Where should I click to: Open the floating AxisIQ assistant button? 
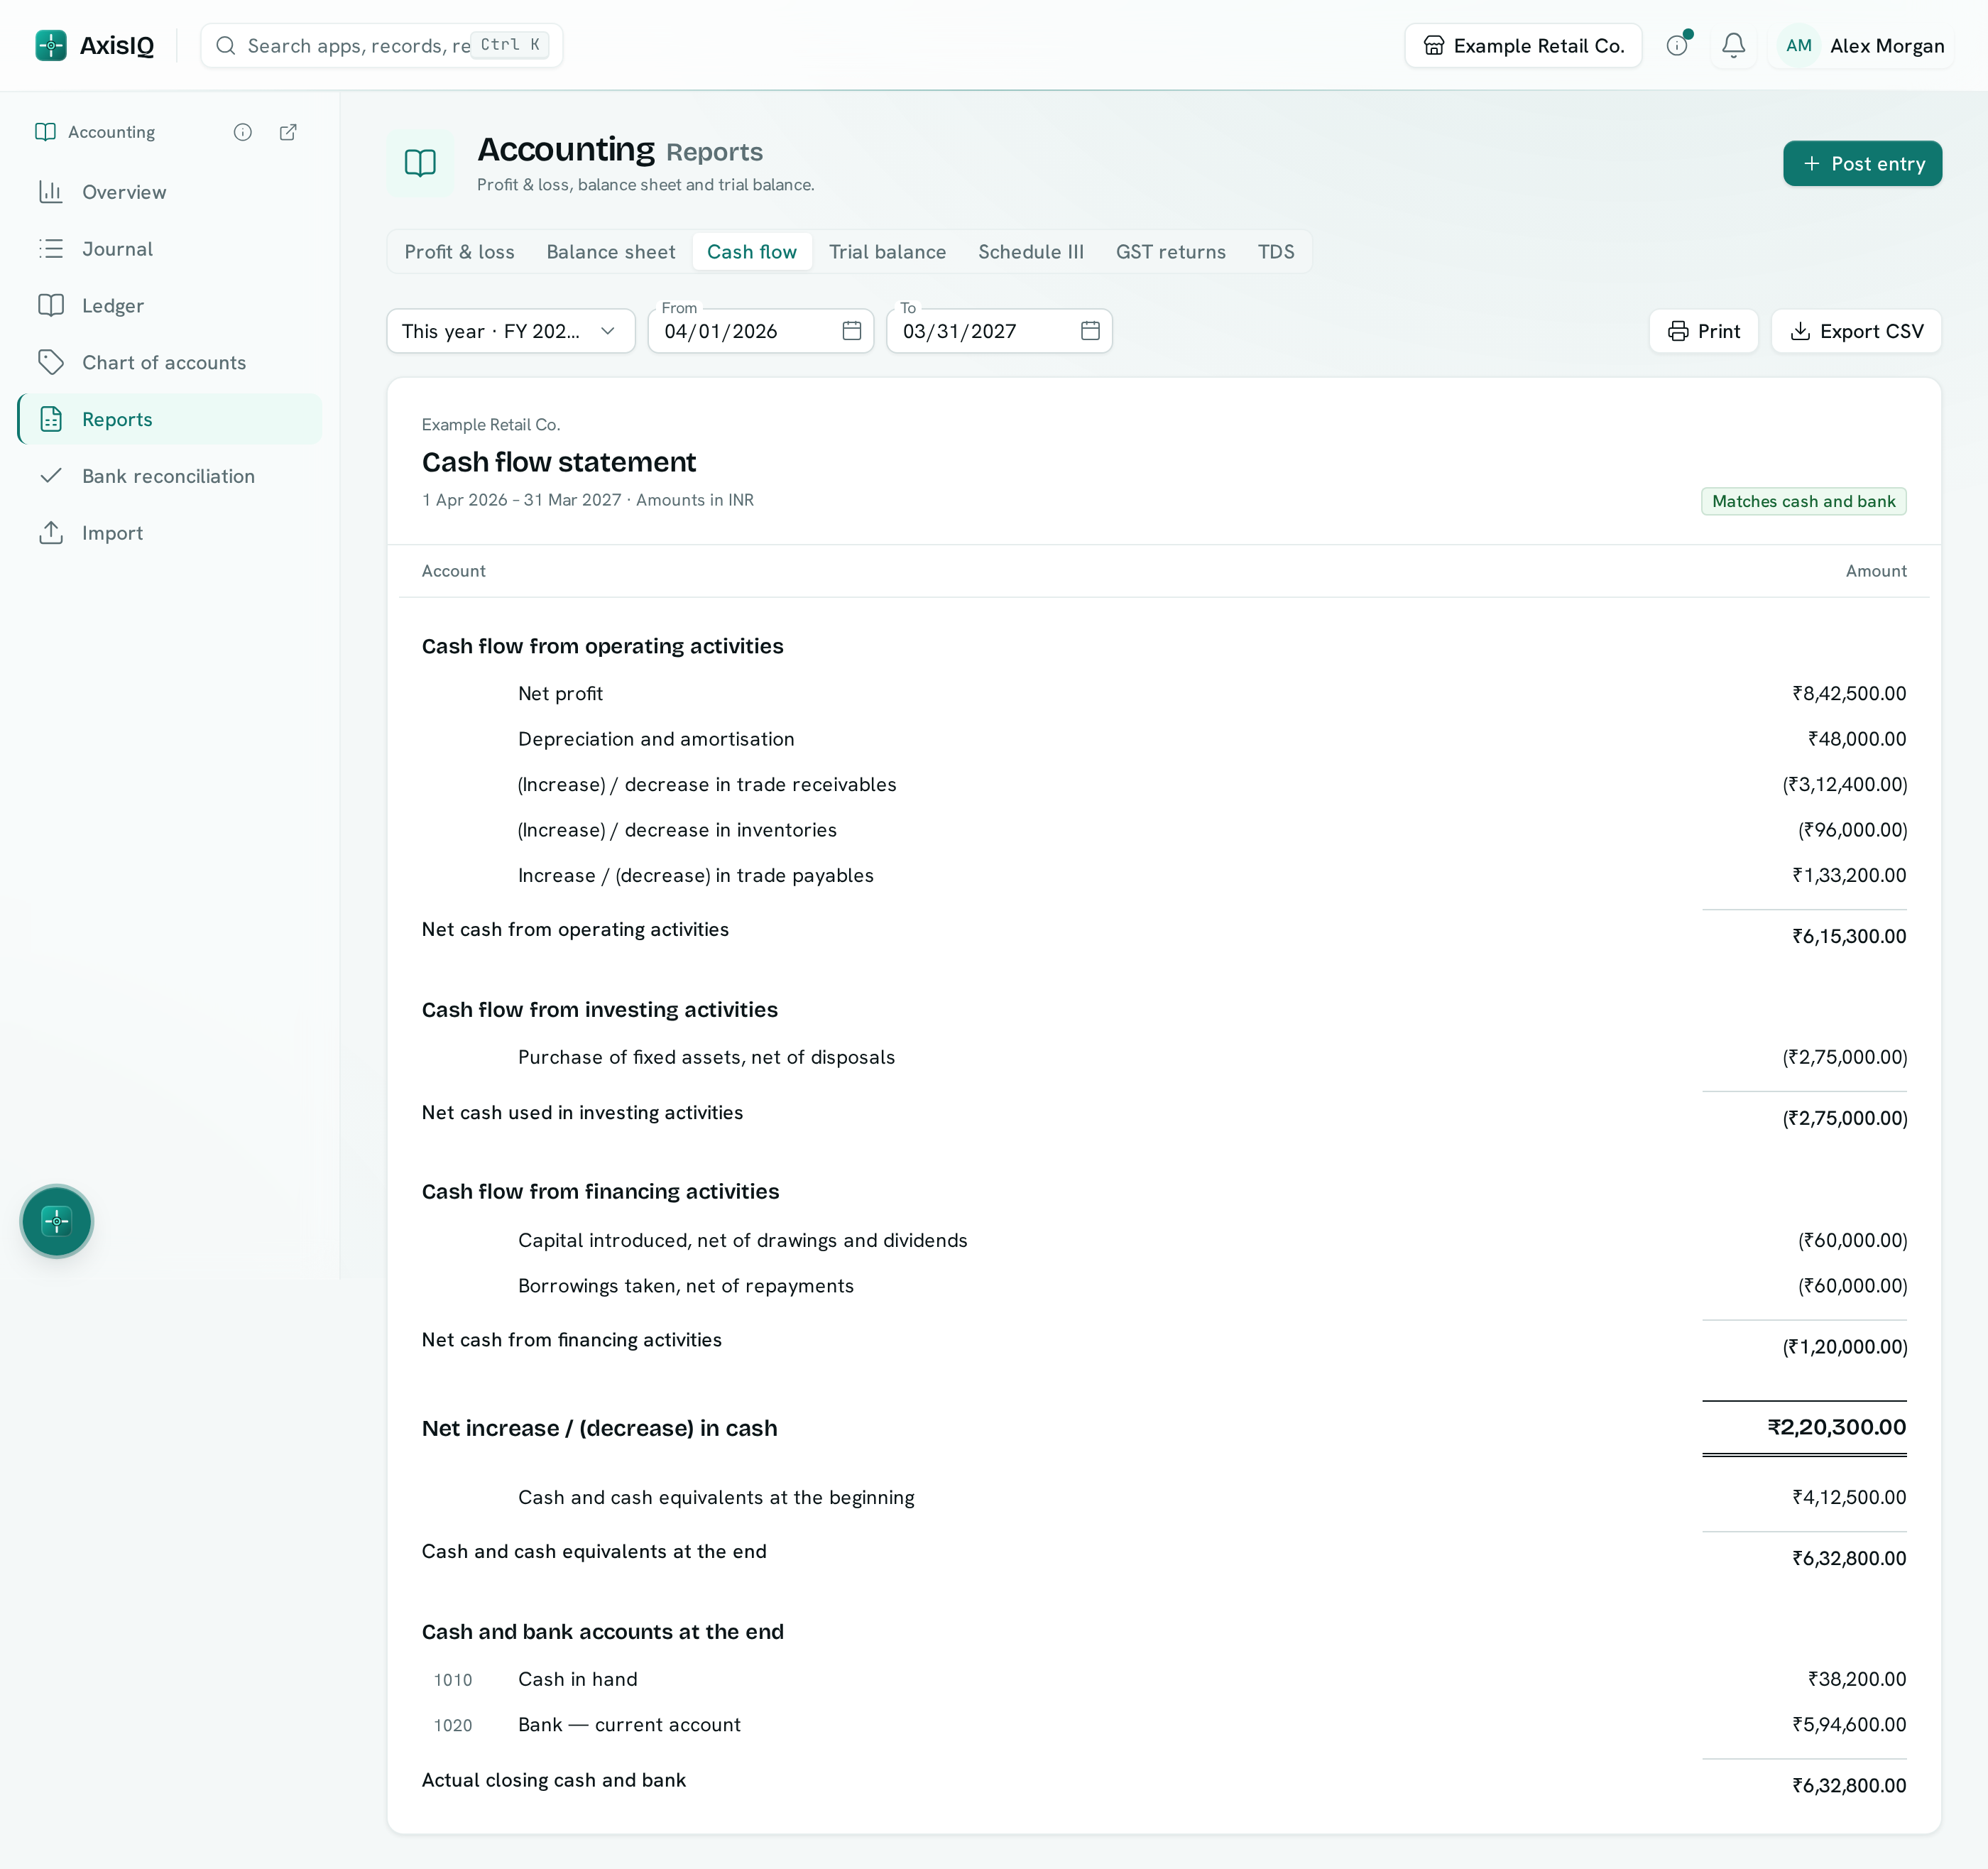point(57,1221)
